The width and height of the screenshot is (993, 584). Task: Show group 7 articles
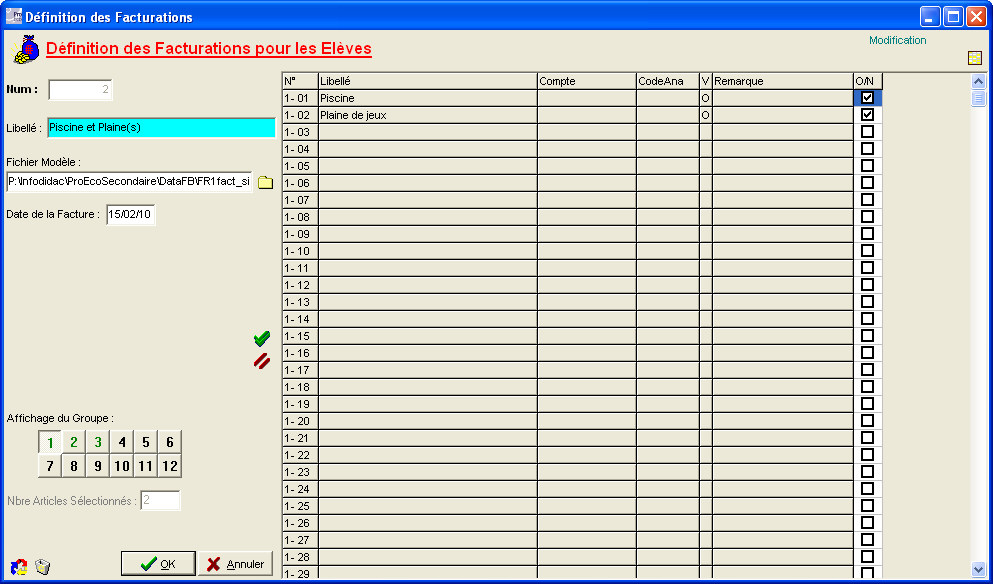(50, 466)
